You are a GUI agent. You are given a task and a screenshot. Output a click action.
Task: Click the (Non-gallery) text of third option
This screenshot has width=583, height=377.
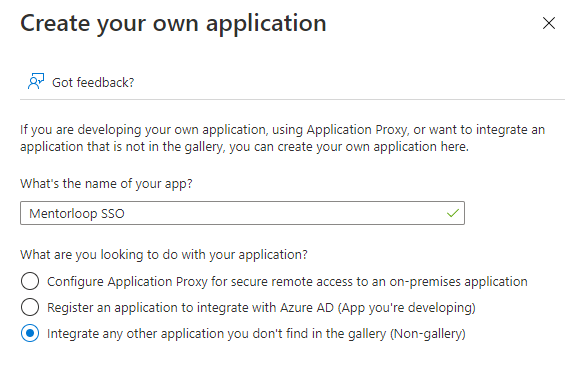pyautogui.click(x=428, y=334)
